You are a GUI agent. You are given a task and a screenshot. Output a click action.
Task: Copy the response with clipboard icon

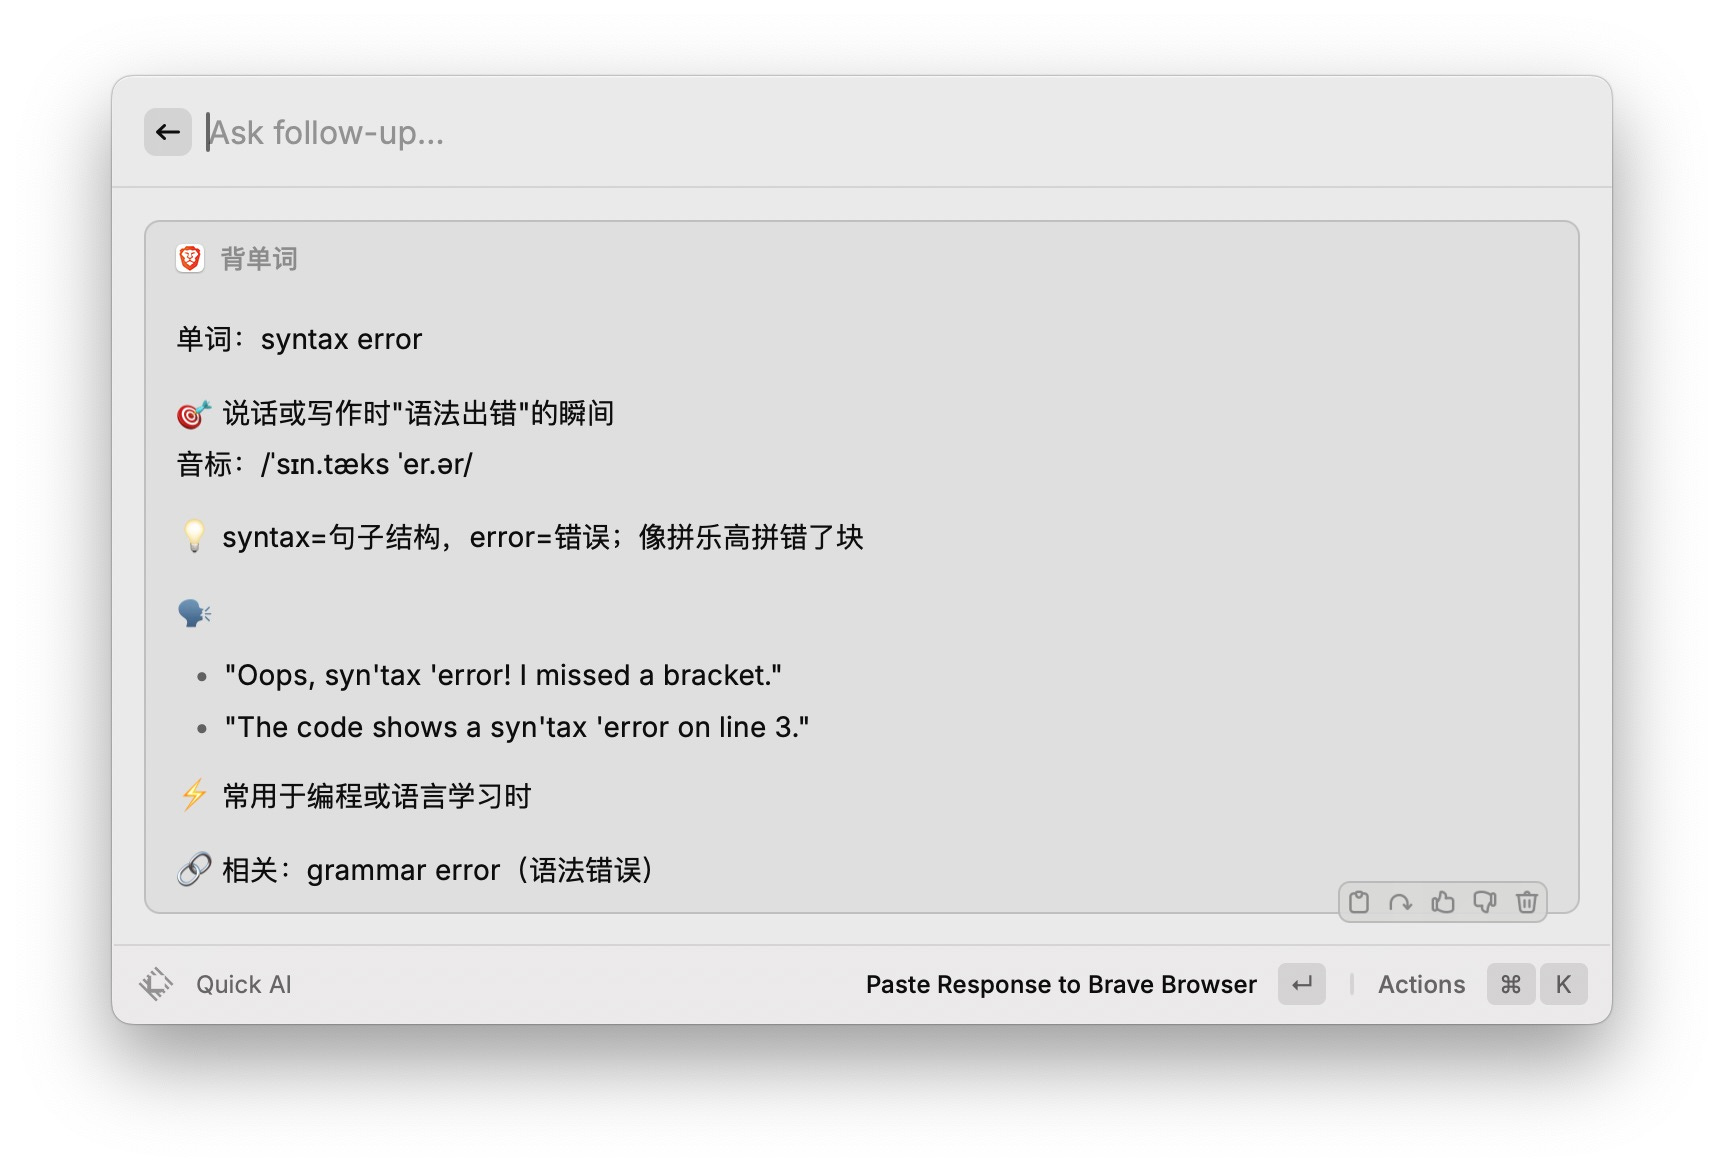pos(1359,902)
